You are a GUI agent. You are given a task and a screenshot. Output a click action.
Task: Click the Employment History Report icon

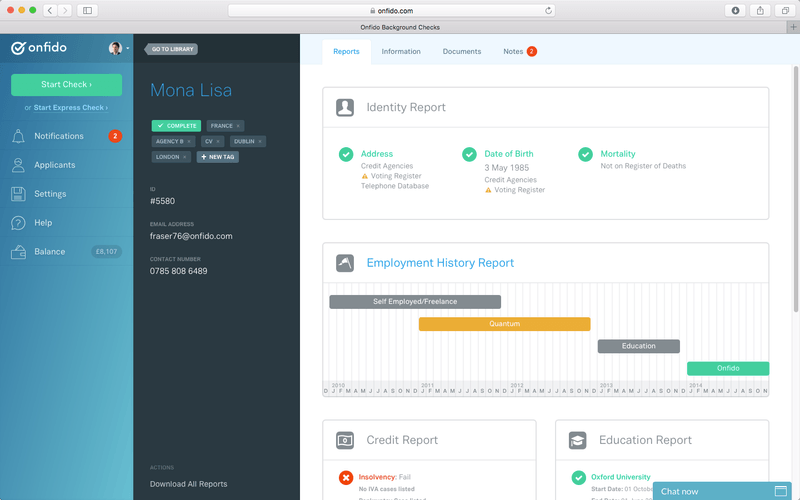coord(345,263)
